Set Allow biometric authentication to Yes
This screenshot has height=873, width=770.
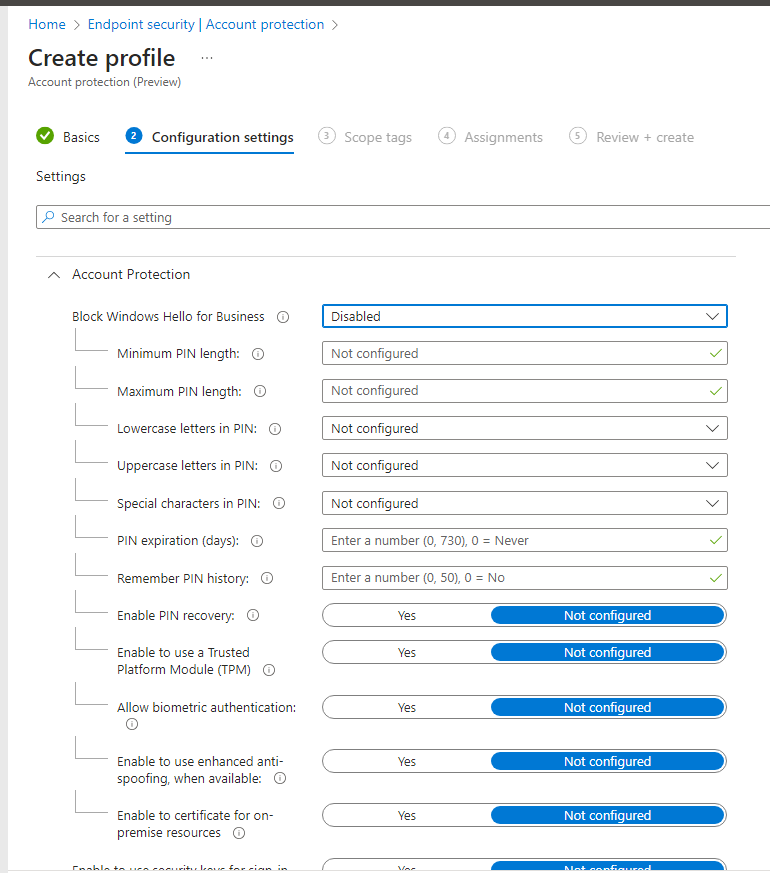[x=406, y=707]
